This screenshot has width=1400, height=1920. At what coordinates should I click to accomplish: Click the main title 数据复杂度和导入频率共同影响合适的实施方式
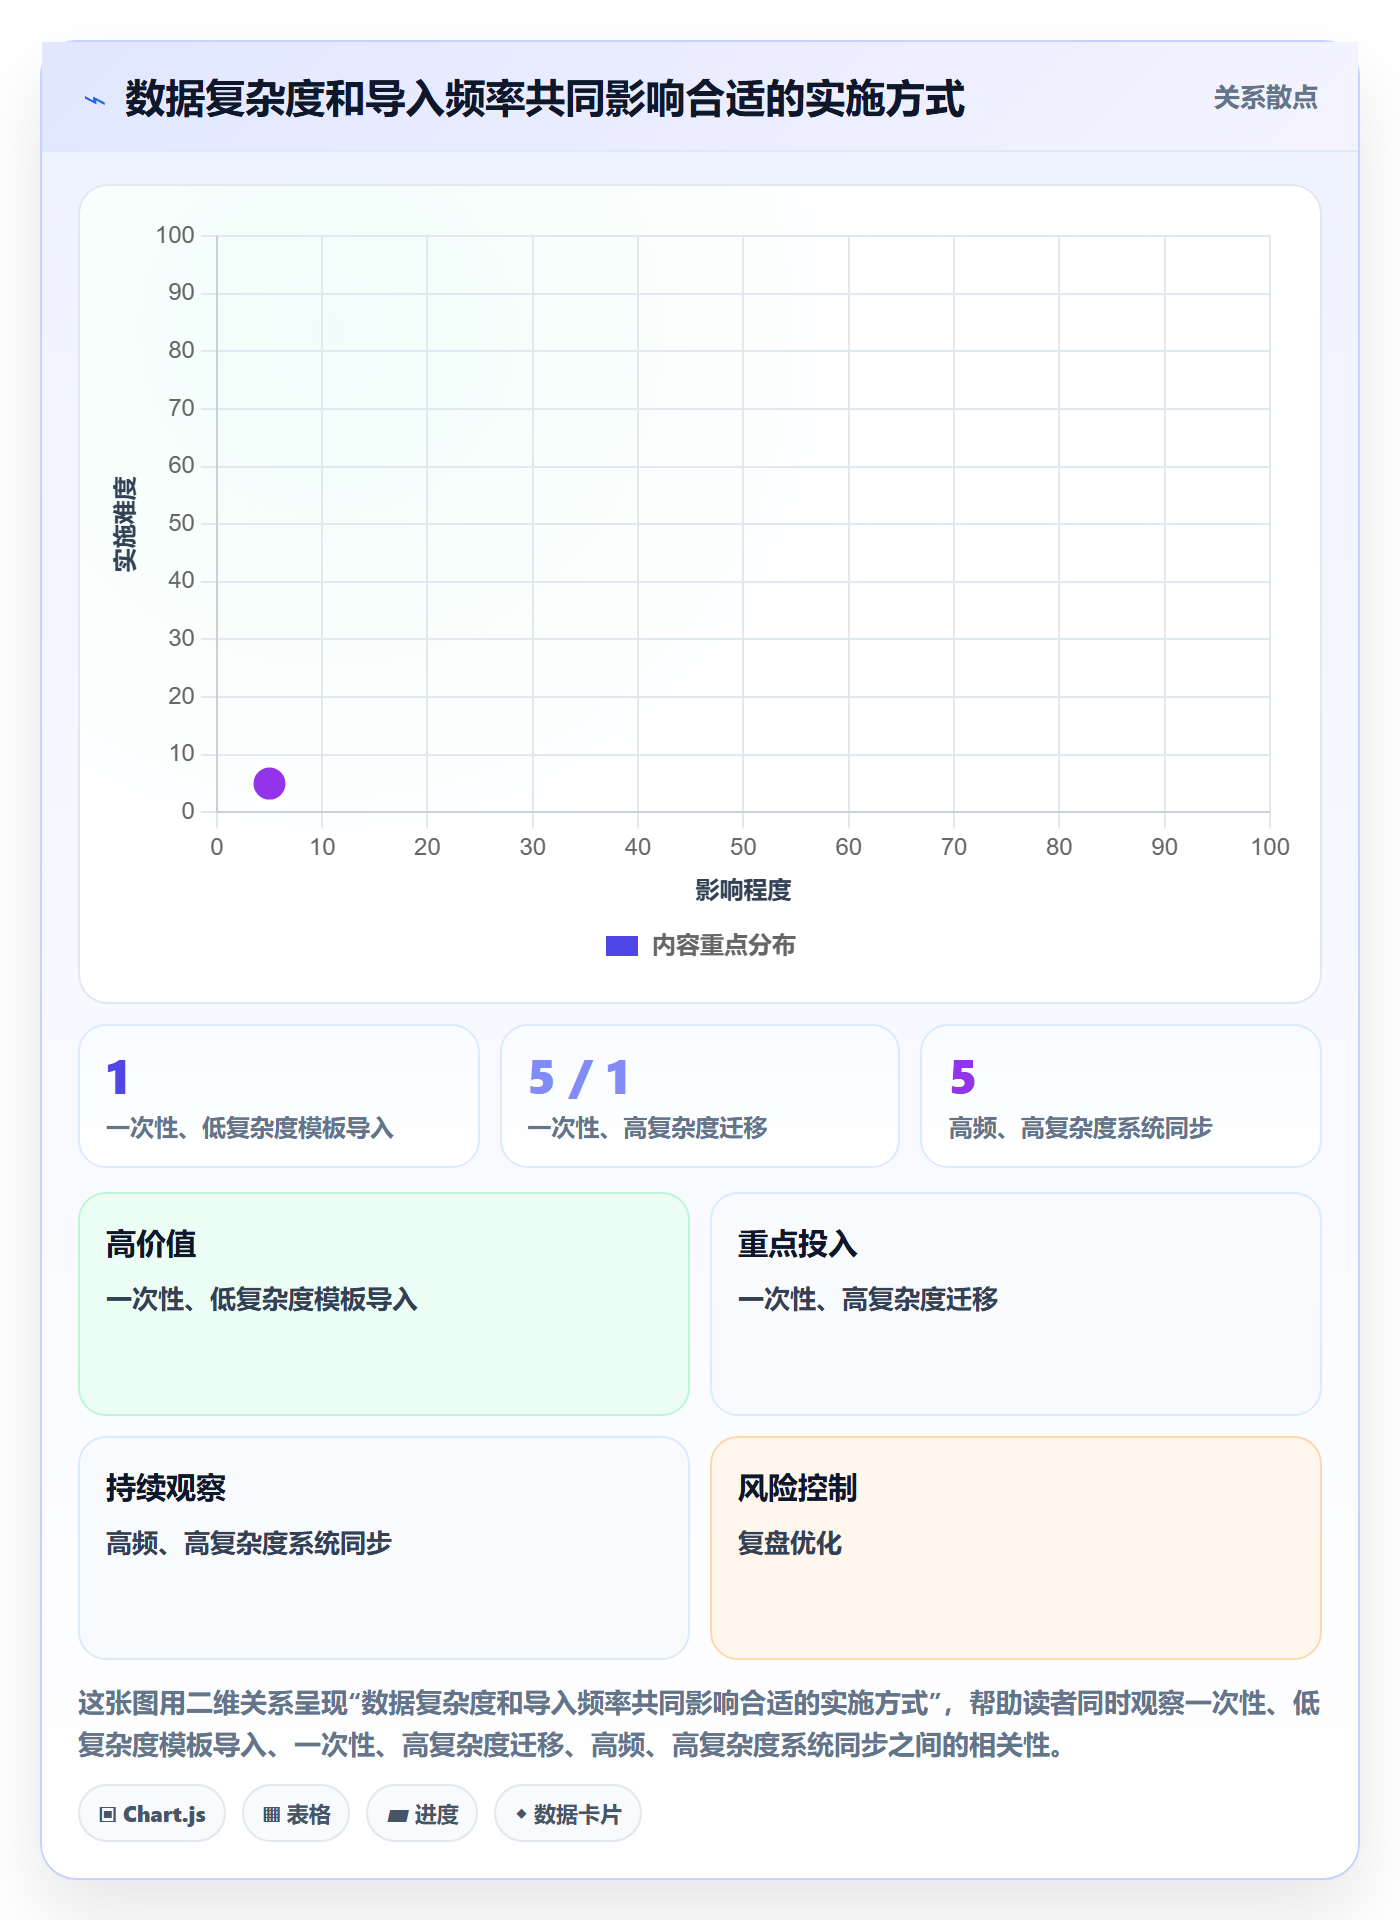[545, 99]
